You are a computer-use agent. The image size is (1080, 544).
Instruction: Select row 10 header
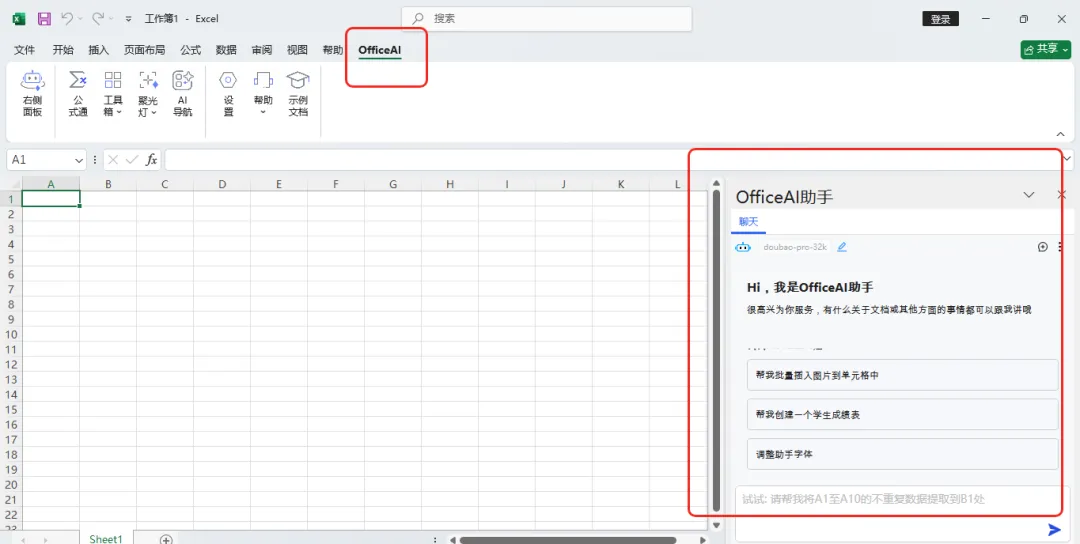(x=11, y=335)
